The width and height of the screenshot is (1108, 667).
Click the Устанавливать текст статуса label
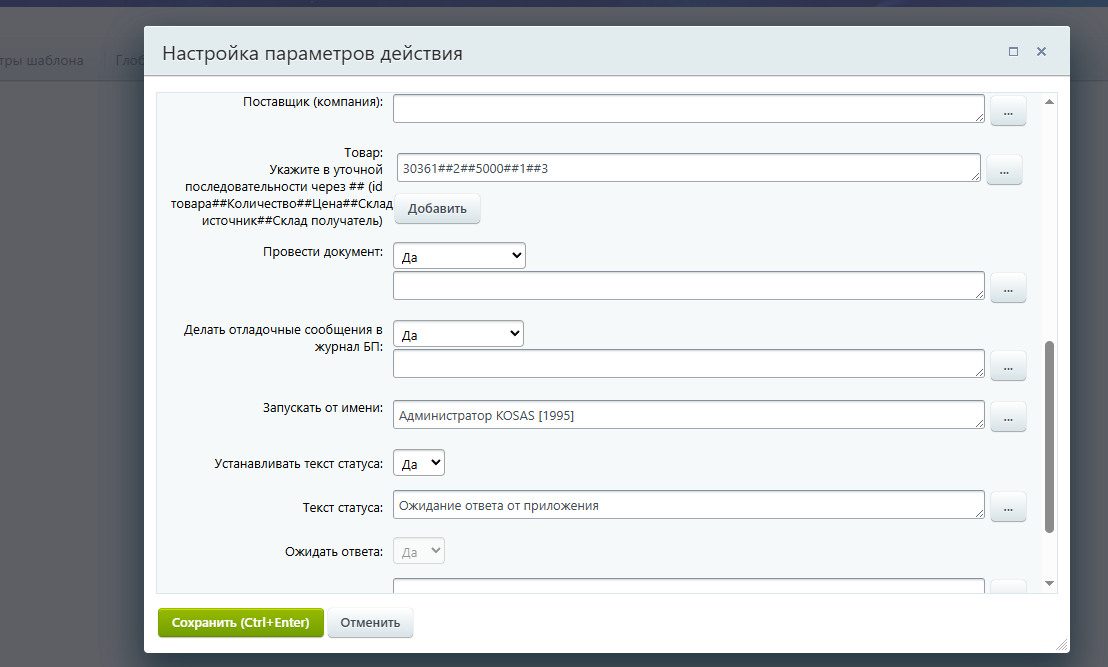299,464
